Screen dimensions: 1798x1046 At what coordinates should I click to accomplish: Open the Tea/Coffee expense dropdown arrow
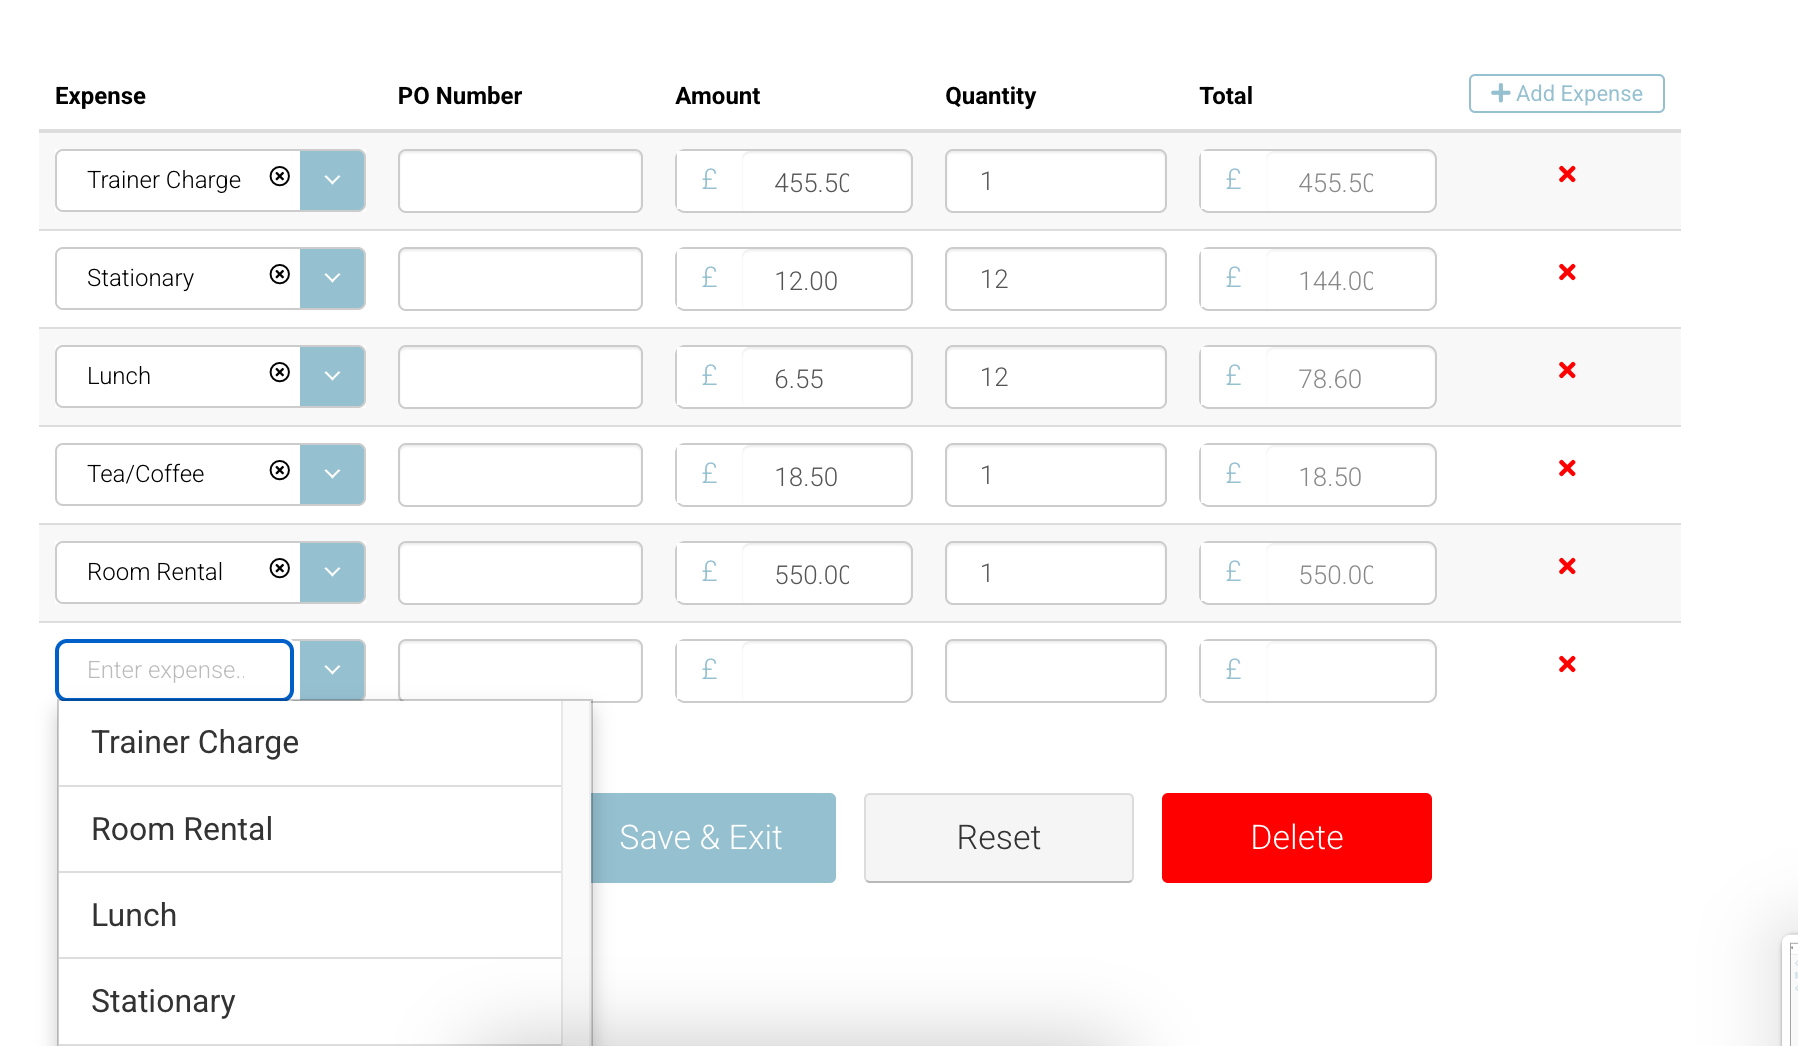[x=332, y=474]
